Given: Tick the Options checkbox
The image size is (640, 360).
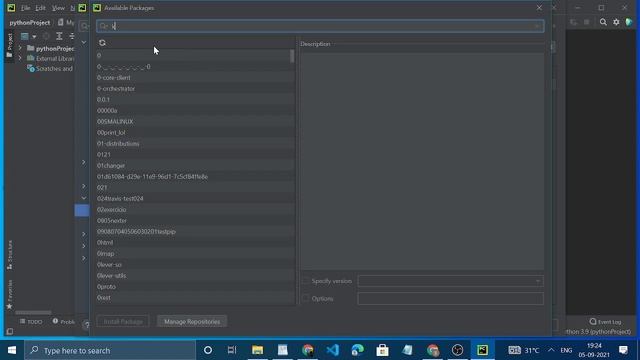Looking at the screenshot, I should (305, 298).
